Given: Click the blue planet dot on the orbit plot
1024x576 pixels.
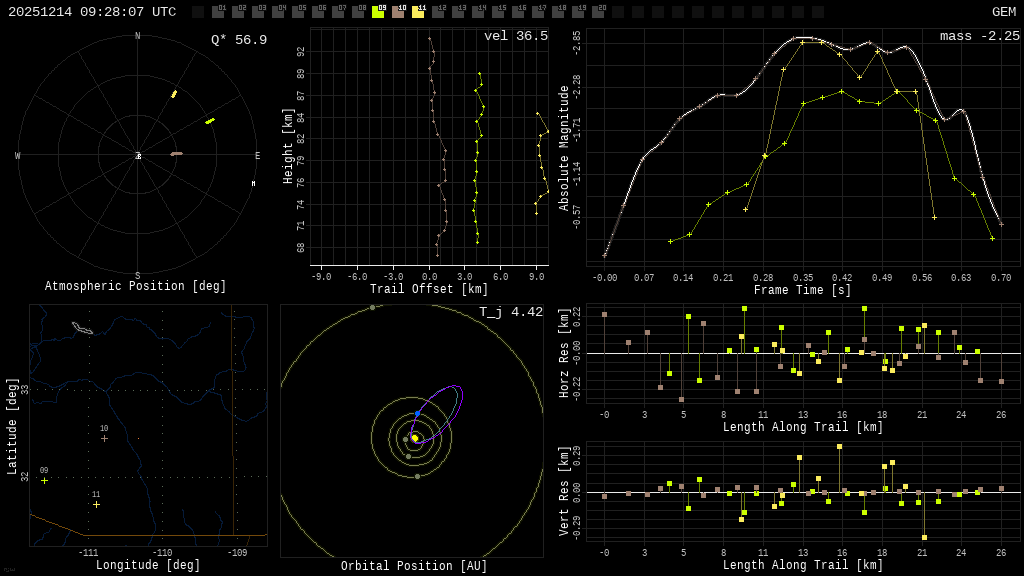Looking at the screenshot, I should click(417, 413).
